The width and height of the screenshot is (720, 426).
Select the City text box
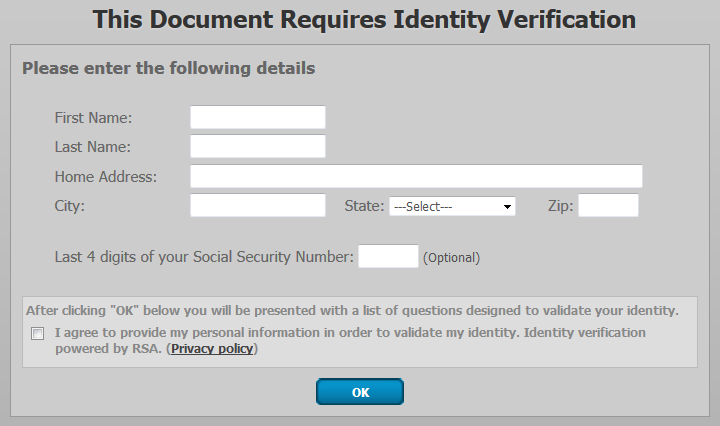pyautogui.click(x=258, y=206)
